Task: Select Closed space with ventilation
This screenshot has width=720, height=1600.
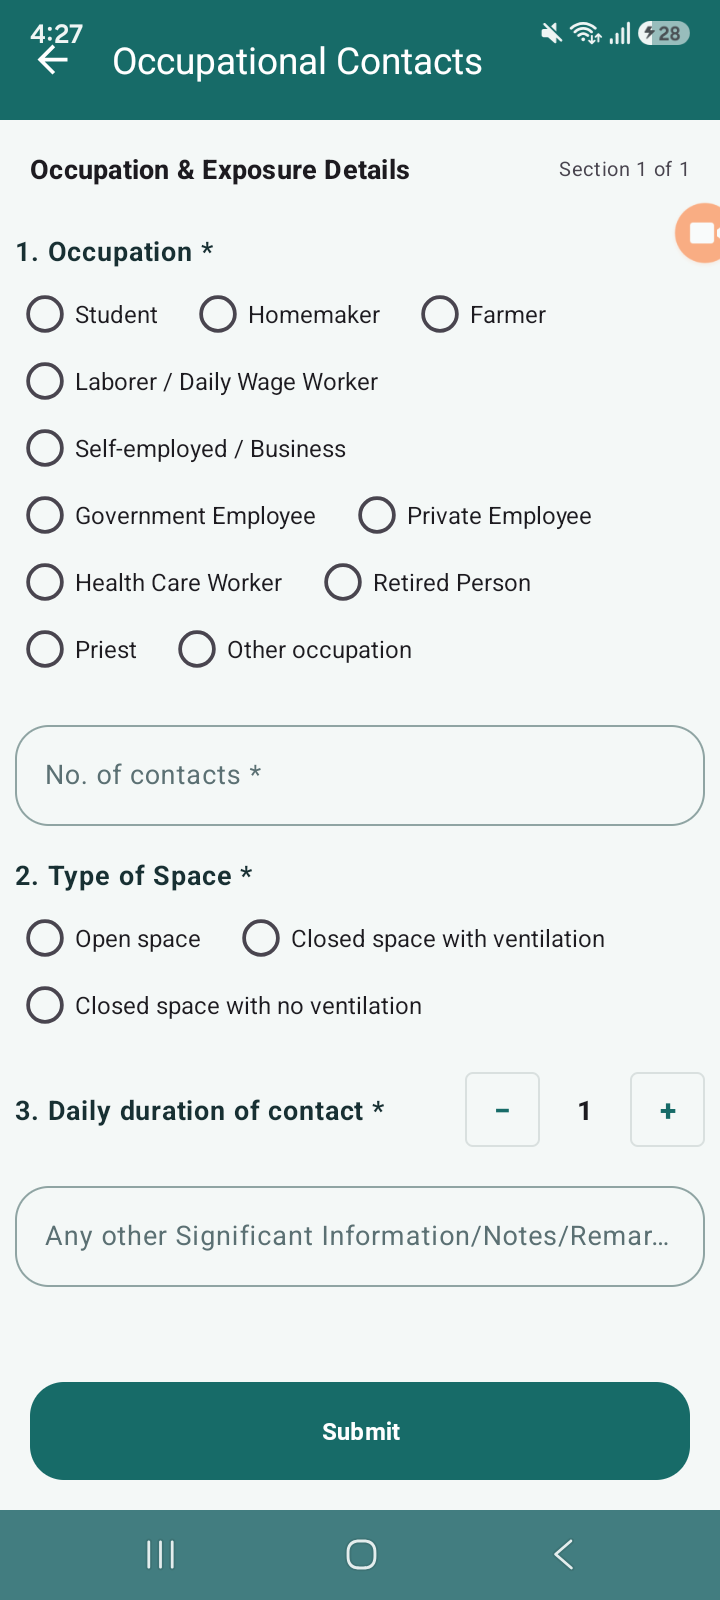Action: (424, 938)
